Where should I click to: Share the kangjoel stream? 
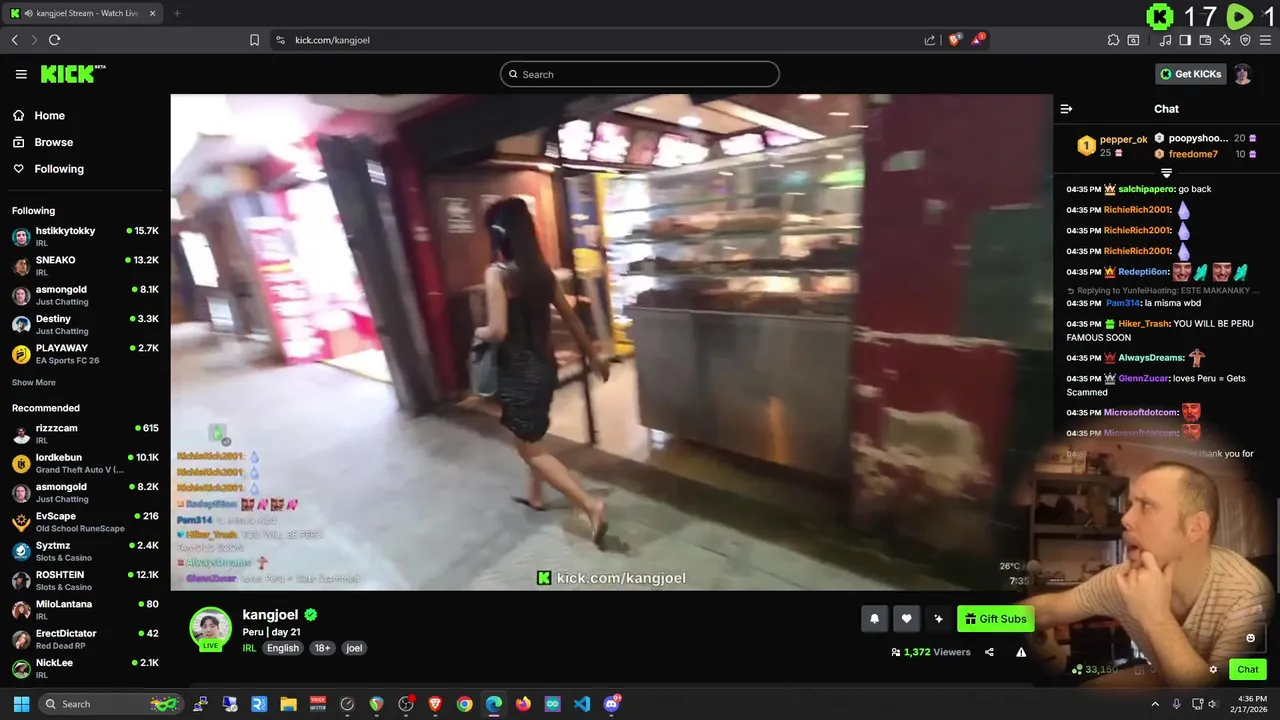[x=989, y=652]
